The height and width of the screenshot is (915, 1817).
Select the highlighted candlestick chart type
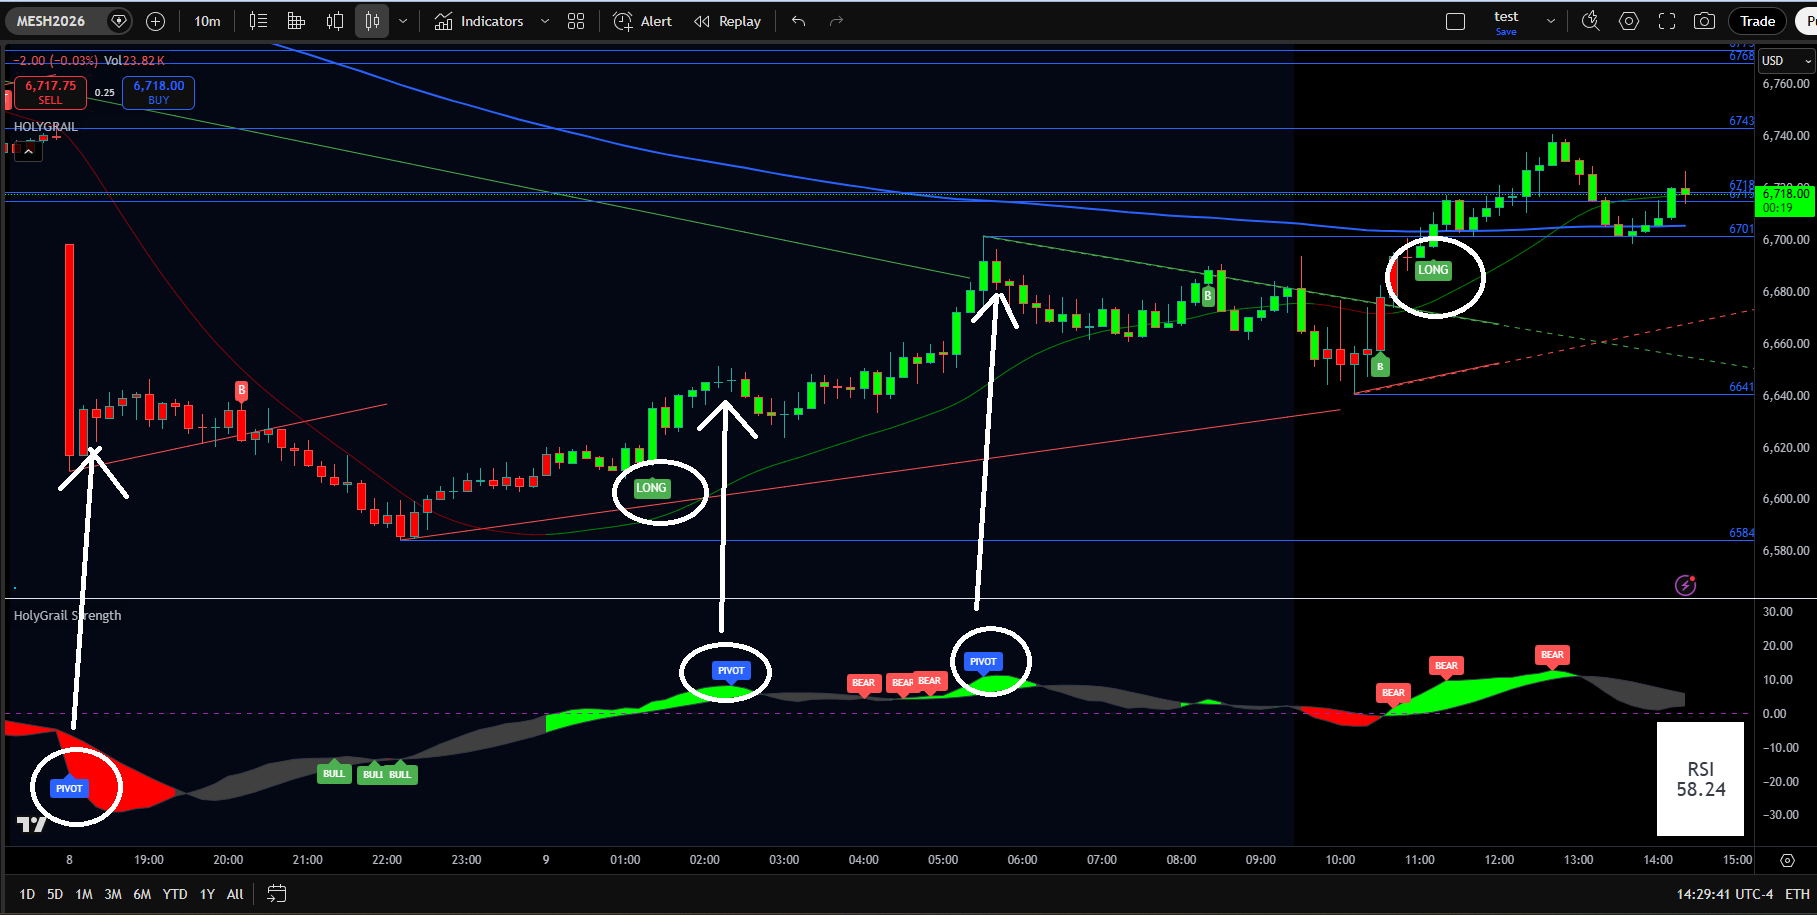372,21
